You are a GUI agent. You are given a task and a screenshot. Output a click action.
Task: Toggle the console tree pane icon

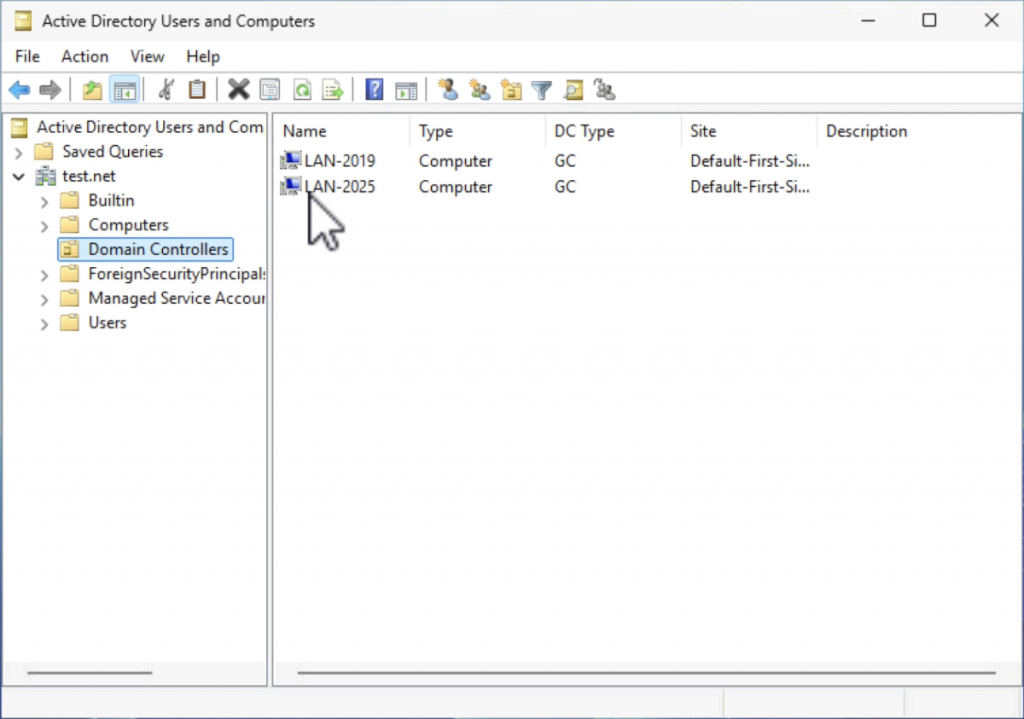click(124, 90)
